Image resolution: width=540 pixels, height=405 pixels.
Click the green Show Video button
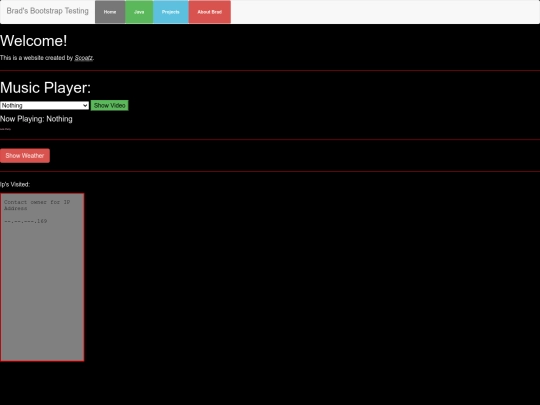click(110, 105)
